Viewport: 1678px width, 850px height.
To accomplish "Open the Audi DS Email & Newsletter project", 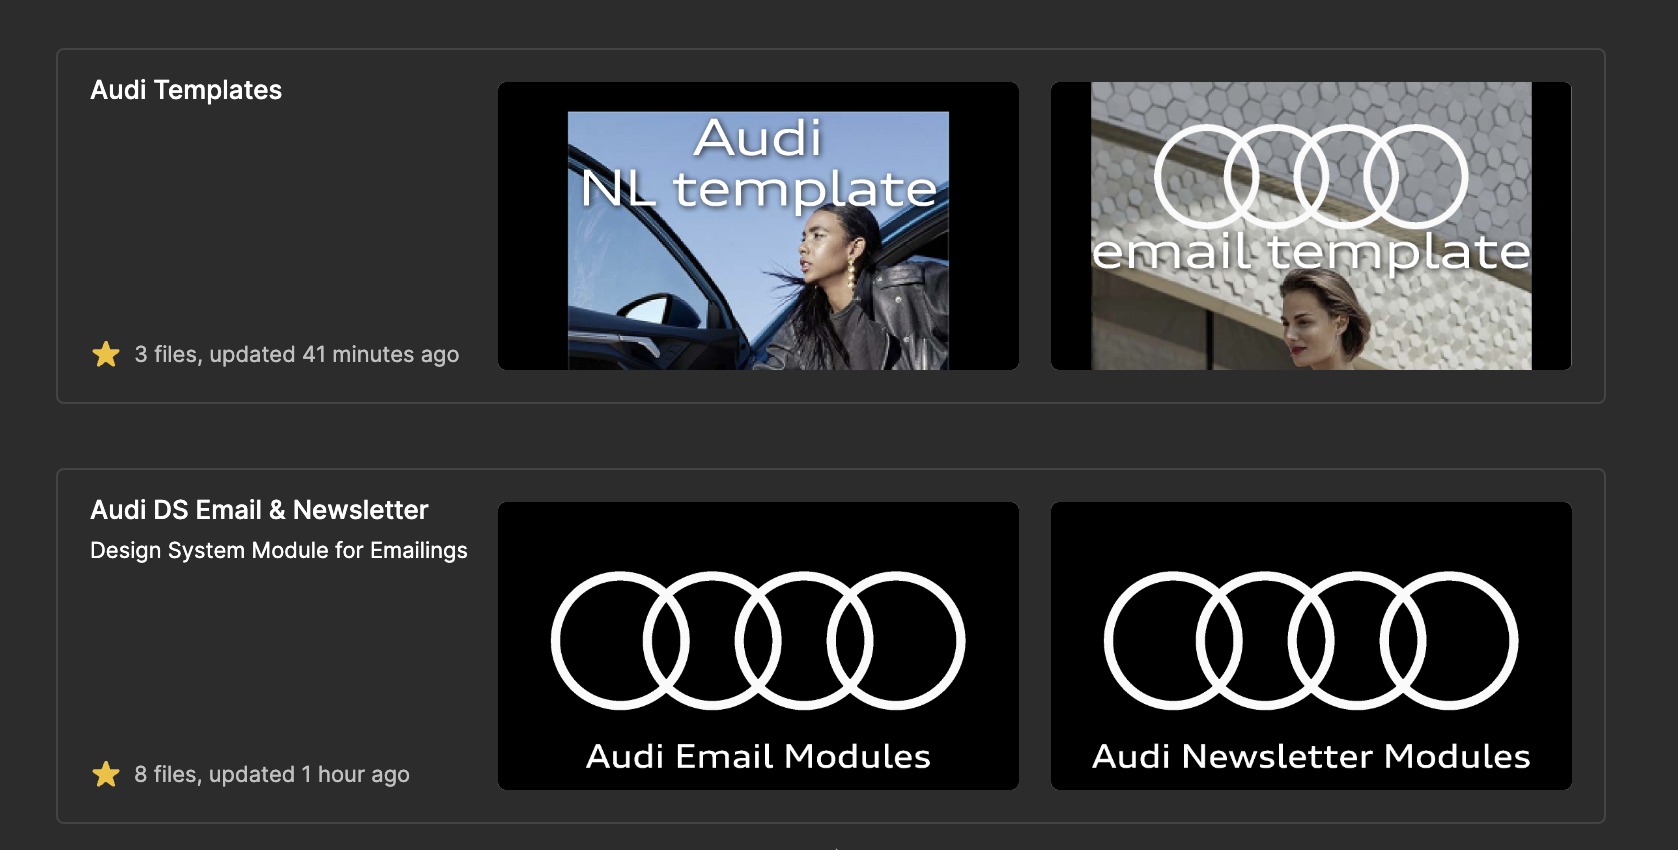I will (x=259, y=510).
